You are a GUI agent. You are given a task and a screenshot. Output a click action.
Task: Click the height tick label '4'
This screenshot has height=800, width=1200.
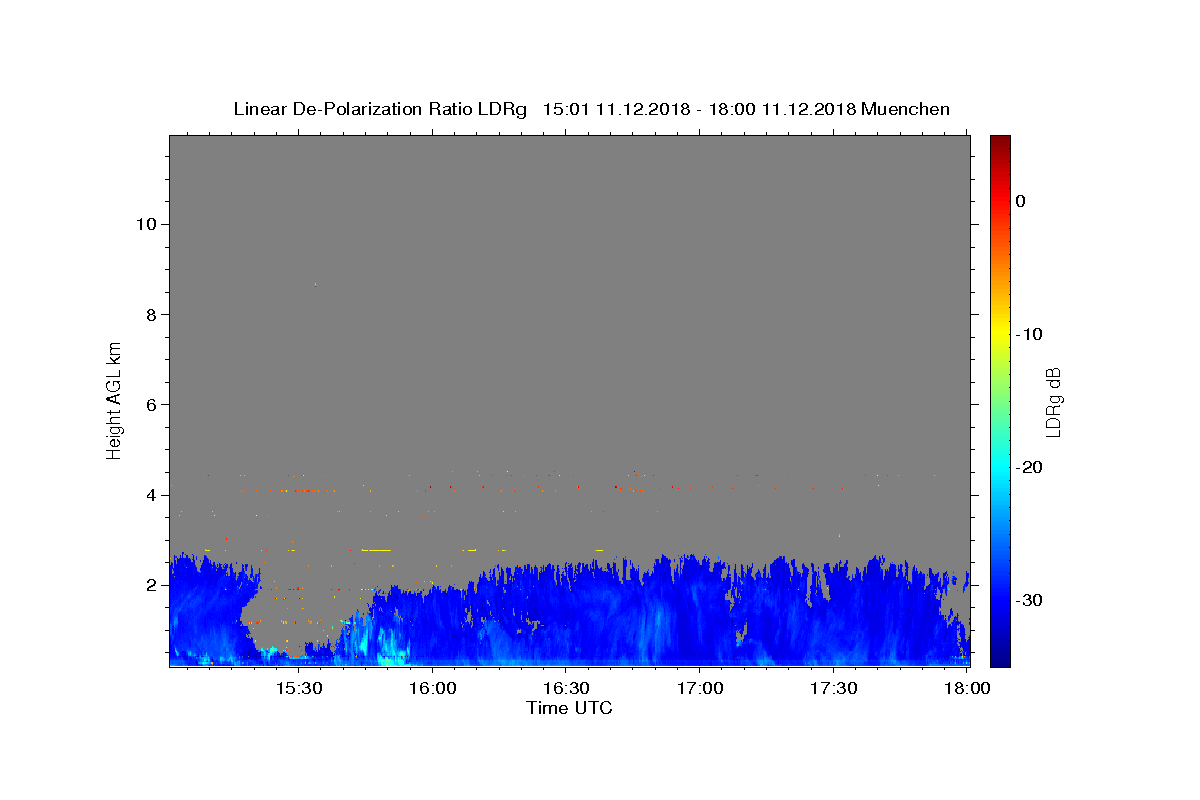[x=151, y=495]
